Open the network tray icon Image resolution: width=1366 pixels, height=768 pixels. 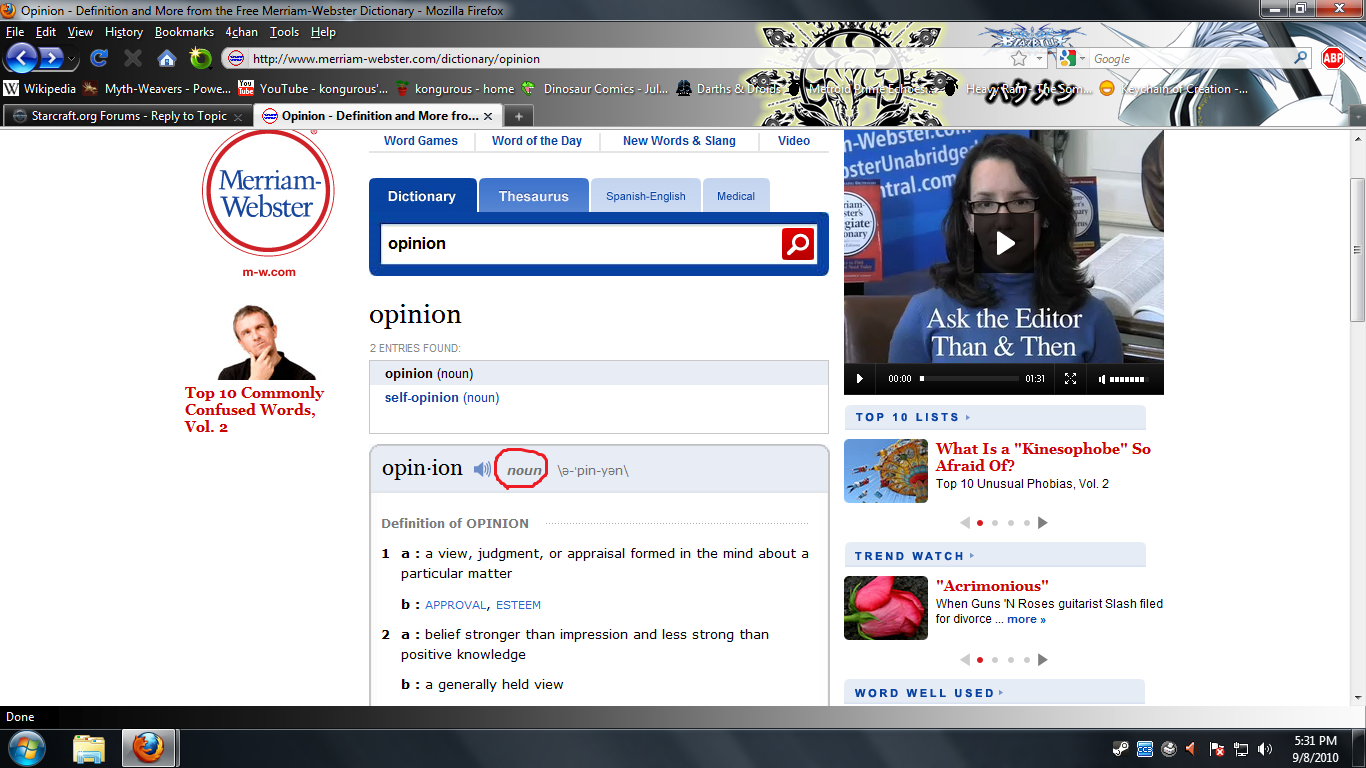[x=1241, y=748]
